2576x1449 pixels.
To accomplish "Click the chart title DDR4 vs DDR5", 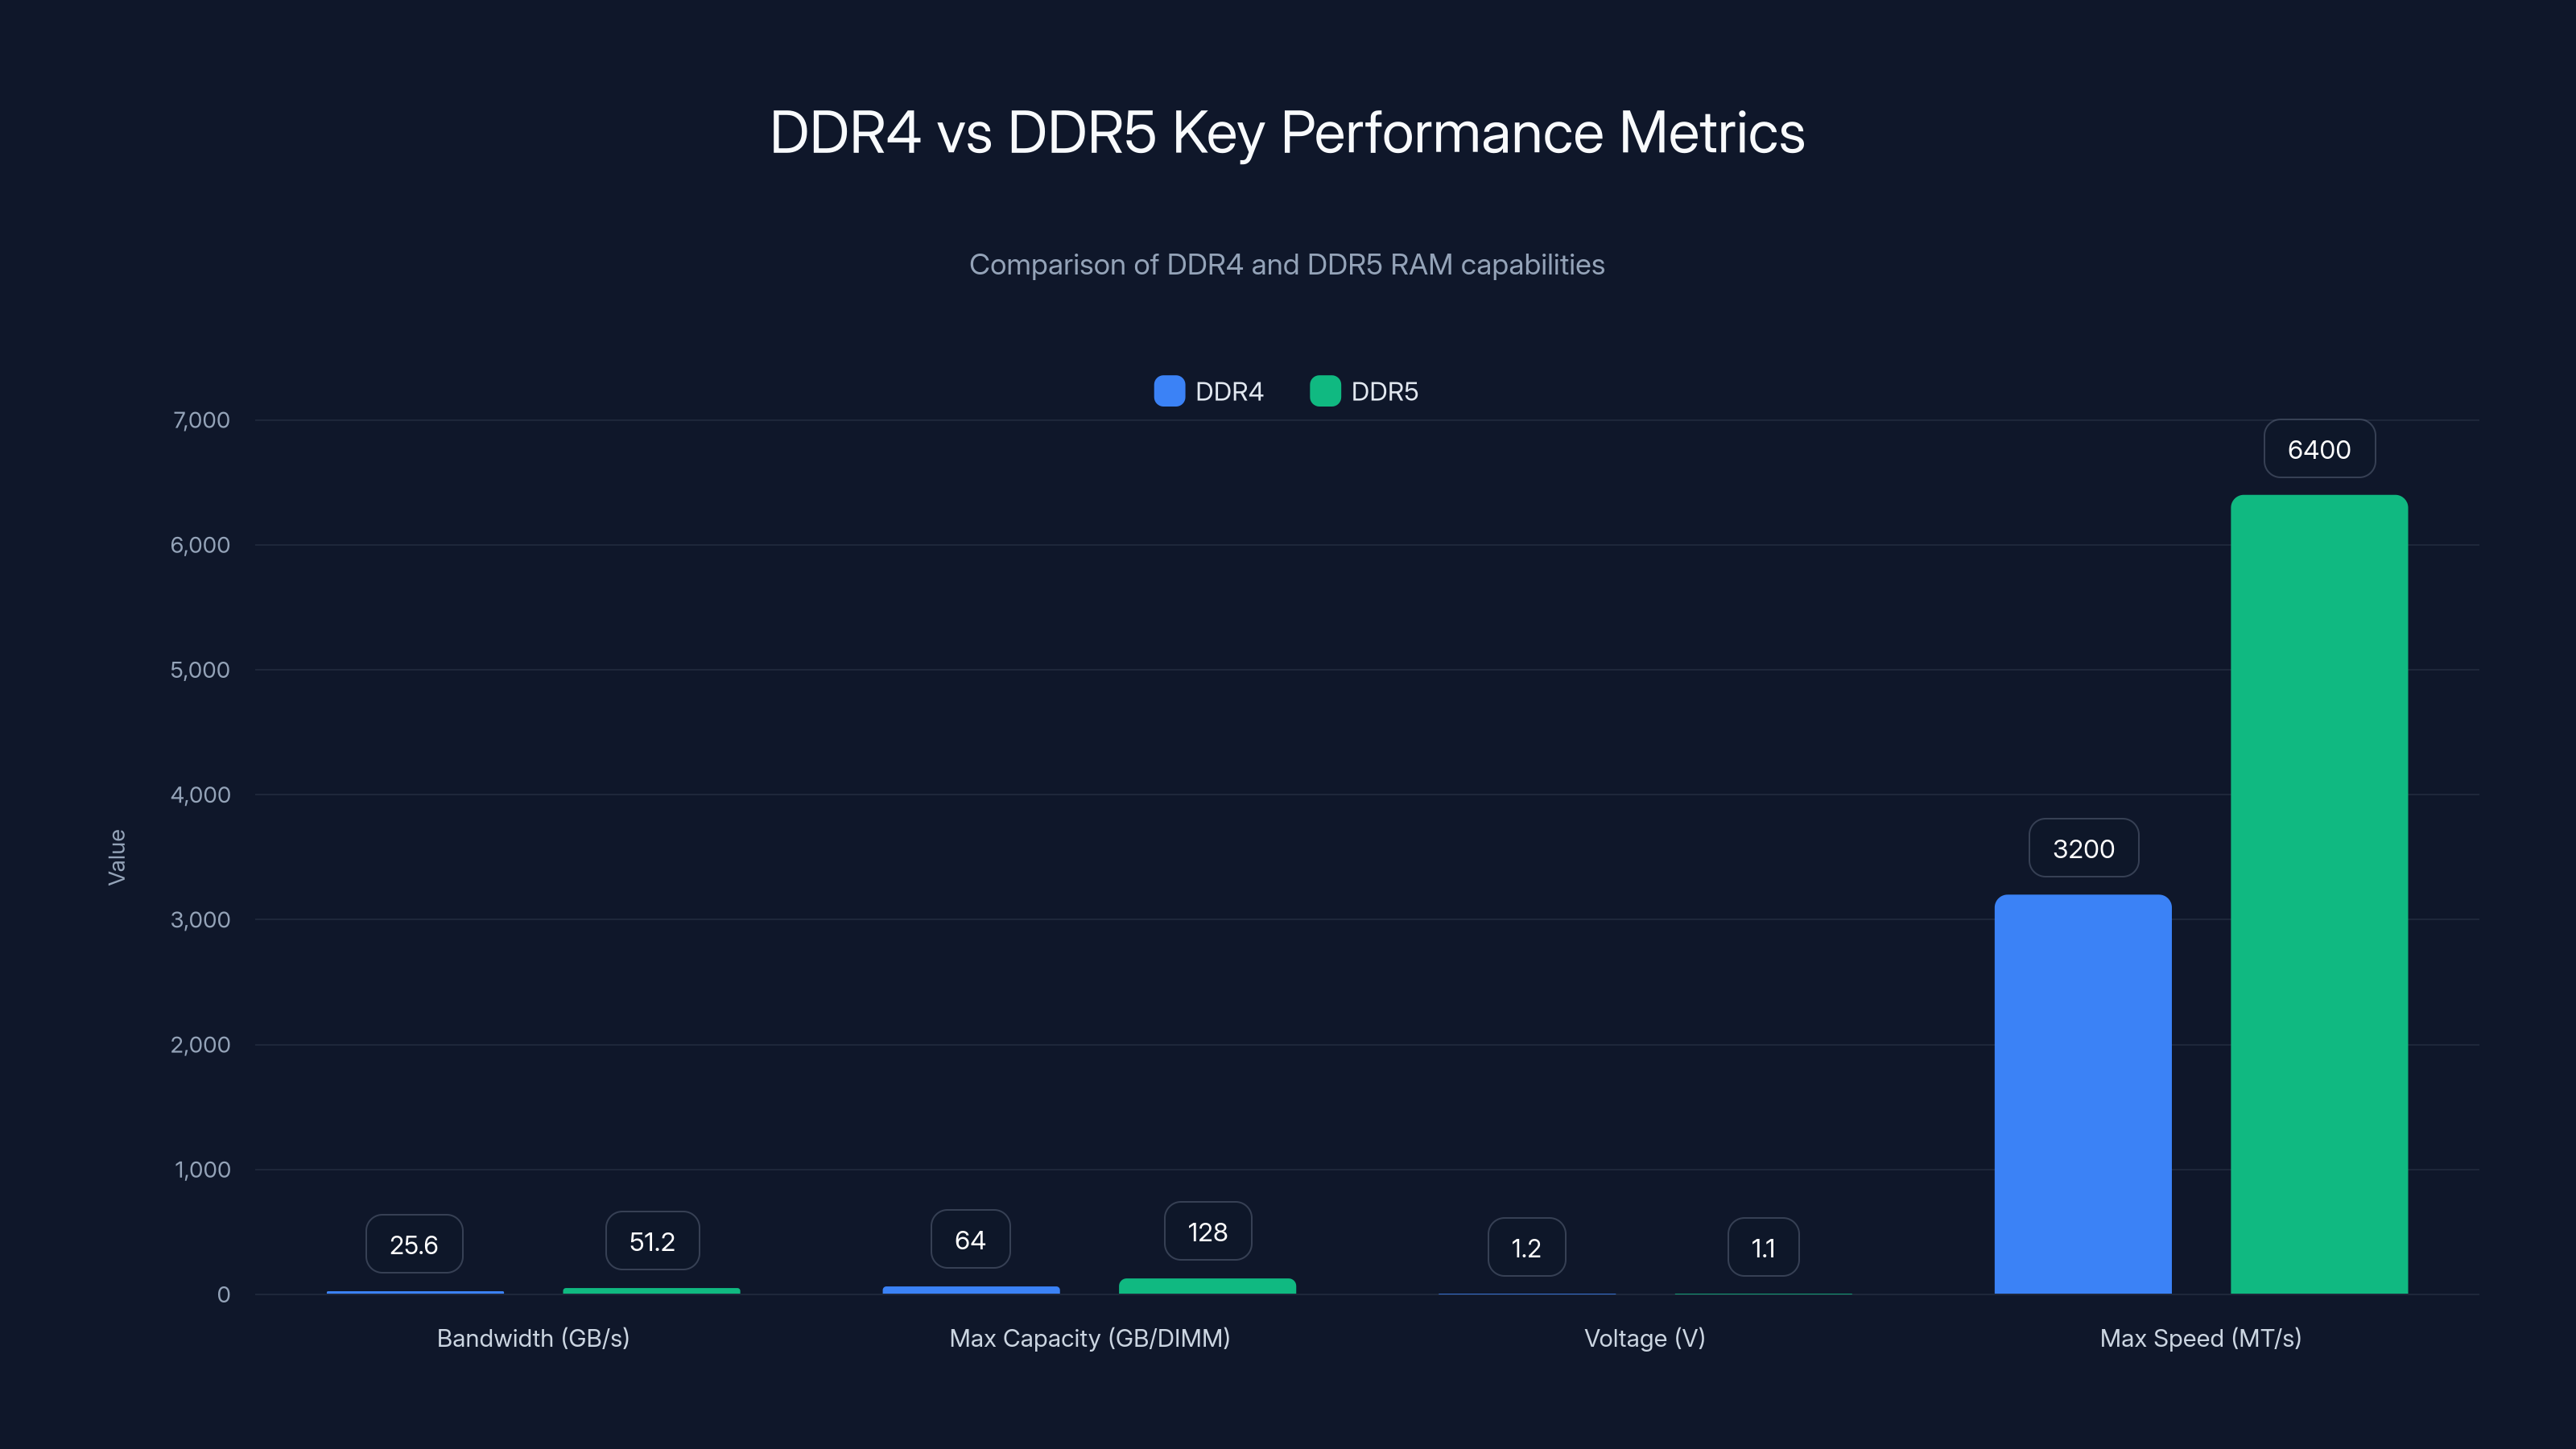I will coord(1287,133).
